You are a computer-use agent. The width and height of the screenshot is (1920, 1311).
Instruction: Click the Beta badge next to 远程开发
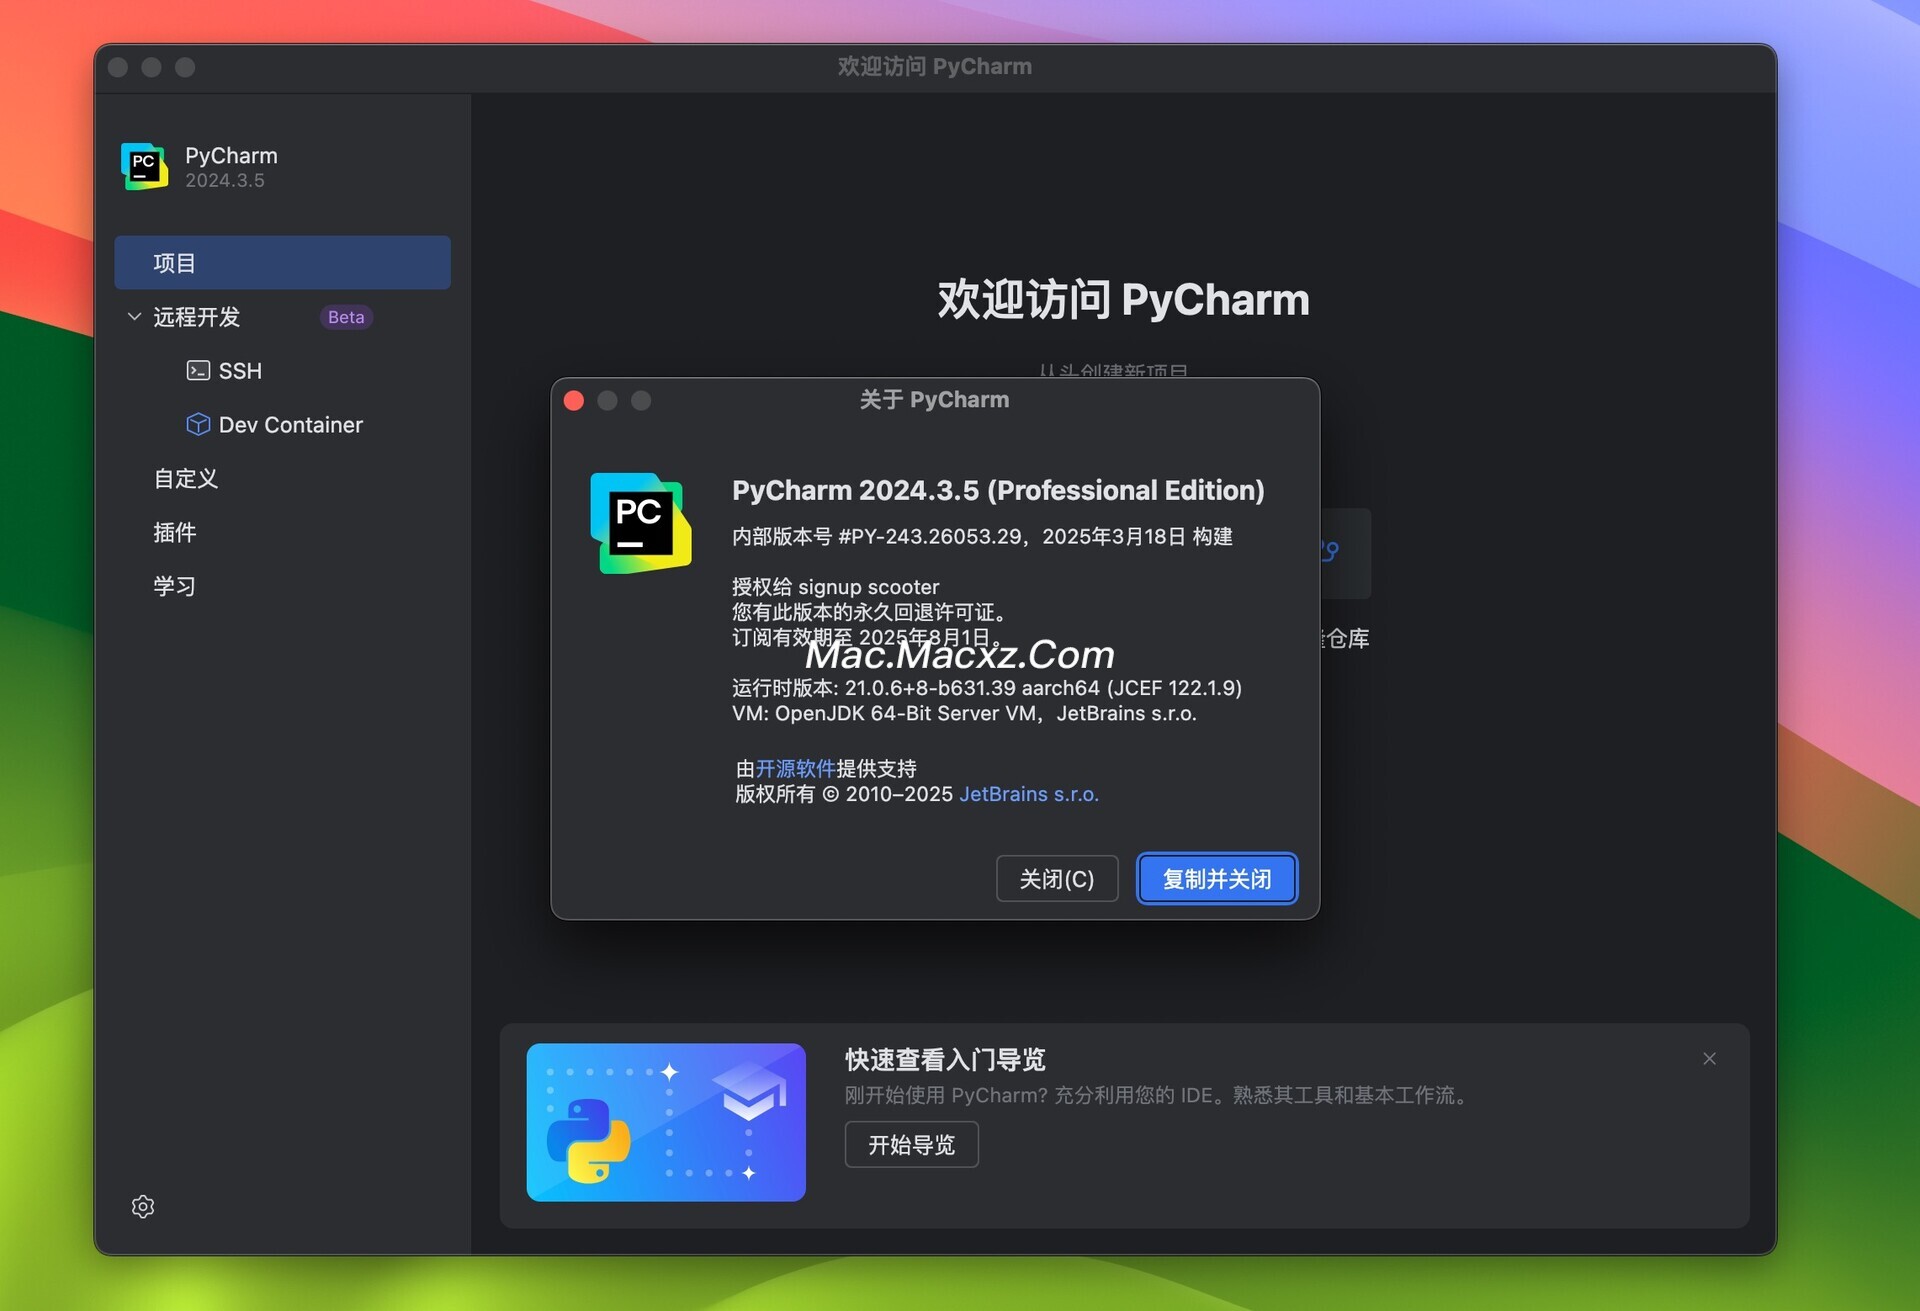346,317
